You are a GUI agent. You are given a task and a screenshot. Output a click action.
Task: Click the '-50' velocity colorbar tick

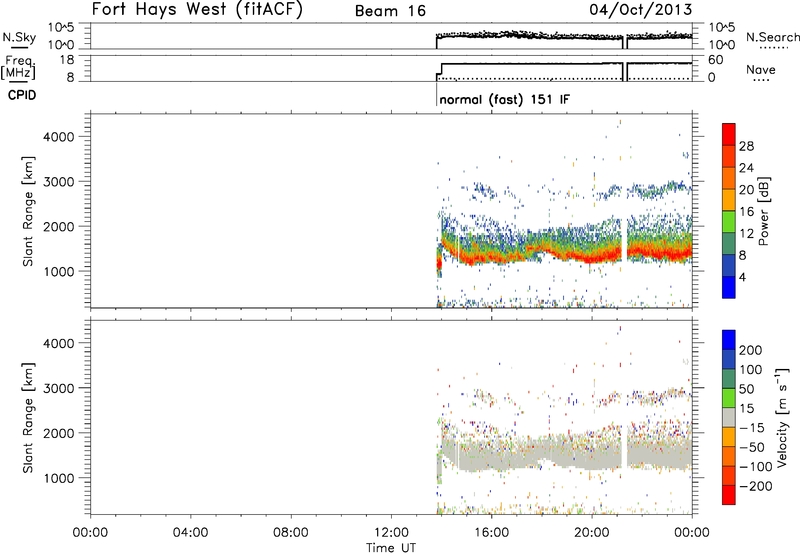750,447
